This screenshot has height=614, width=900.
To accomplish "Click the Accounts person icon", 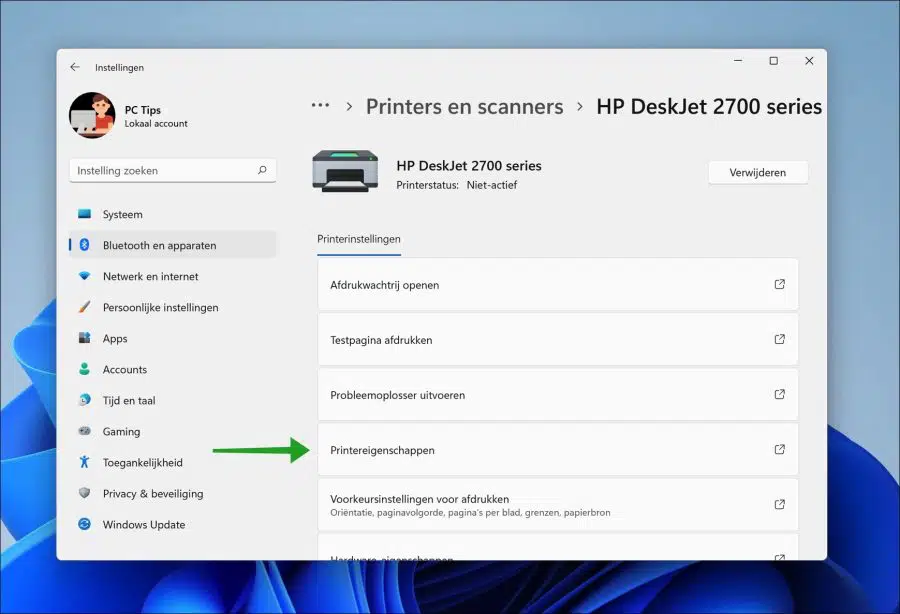I will point(84,369).
